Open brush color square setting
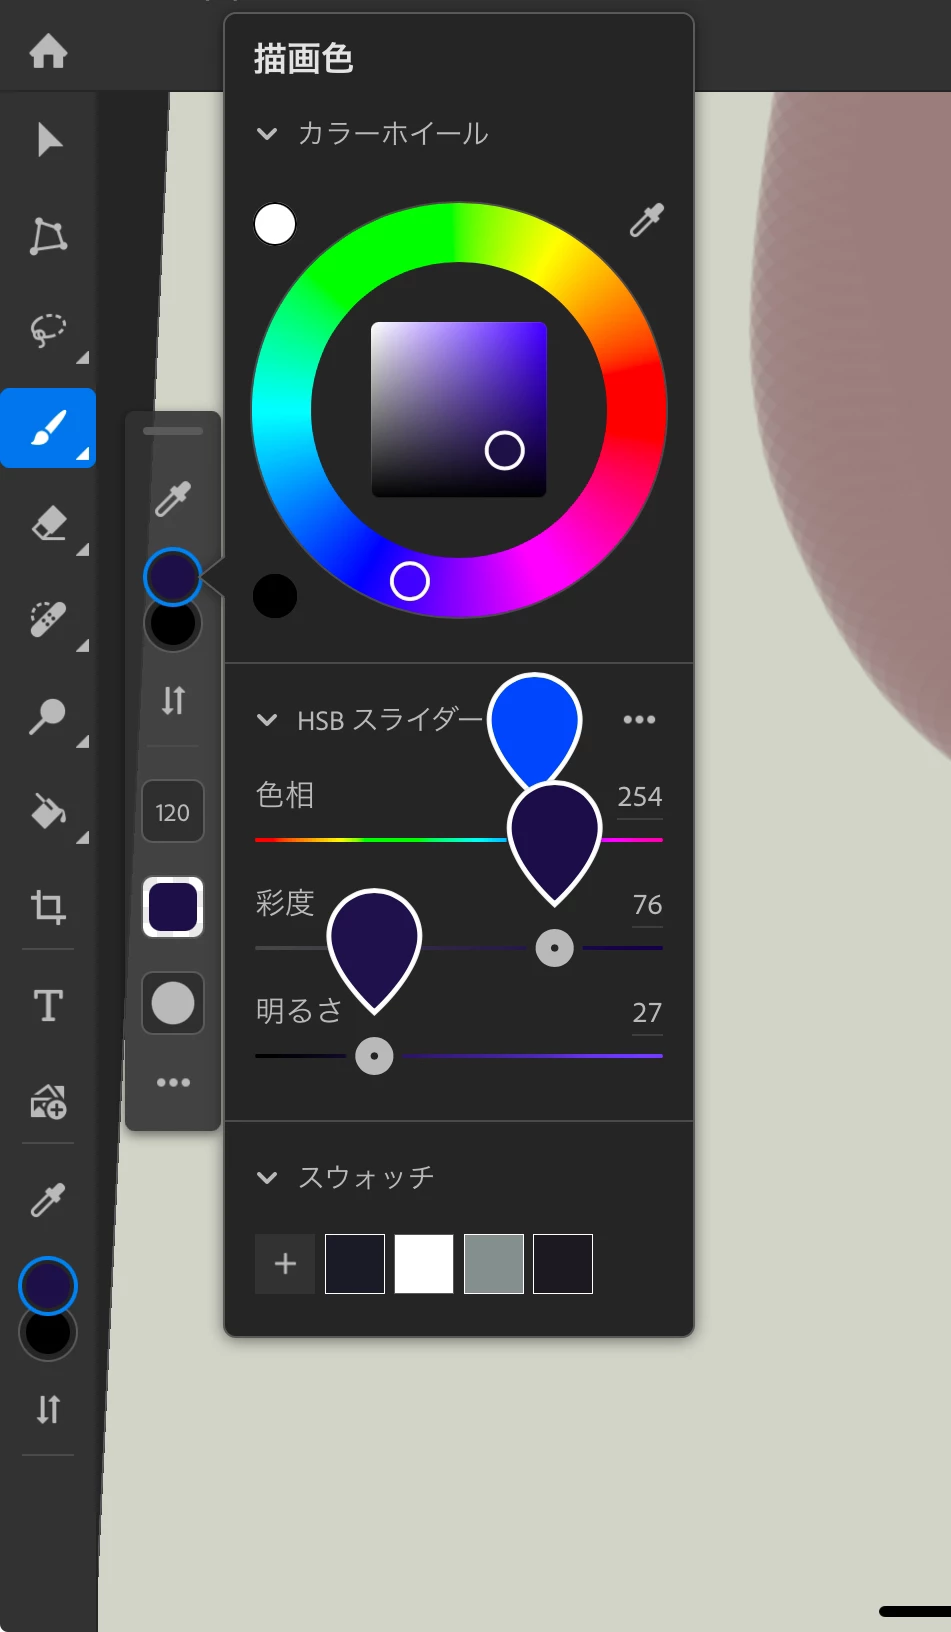The width and height of the screenshot is (951, 1632). click(173, 907)
